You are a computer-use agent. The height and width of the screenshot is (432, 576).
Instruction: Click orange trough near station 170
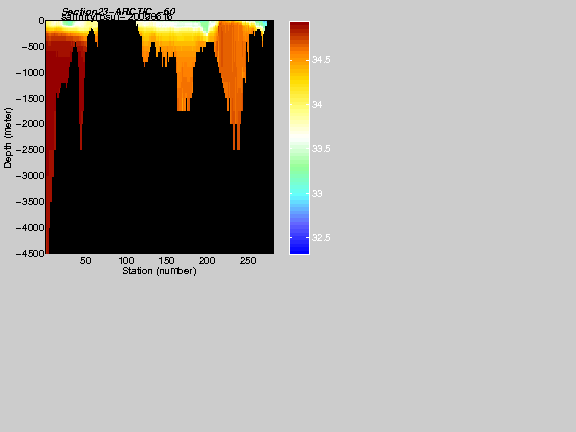point(184,84)
